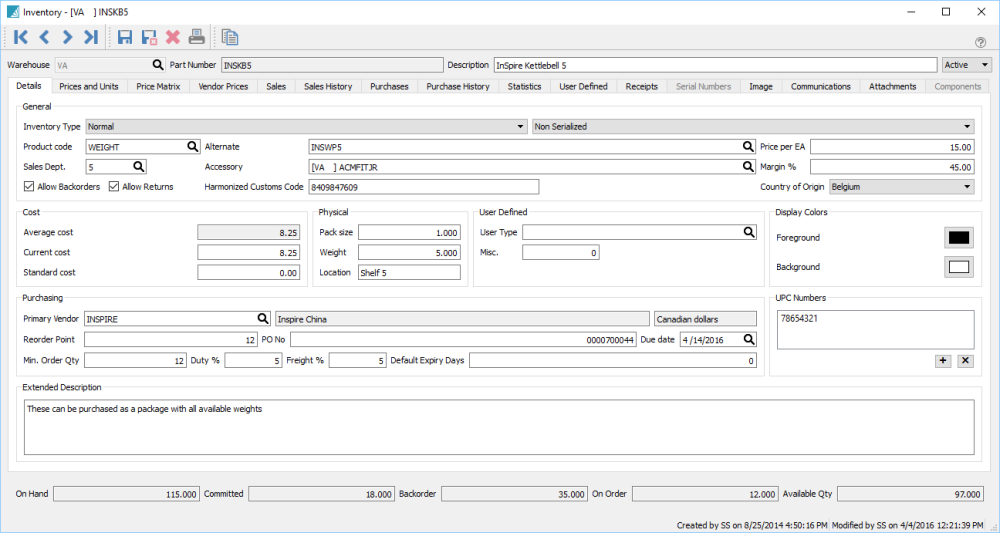Go to the first inventory record

tap(20, 38)
